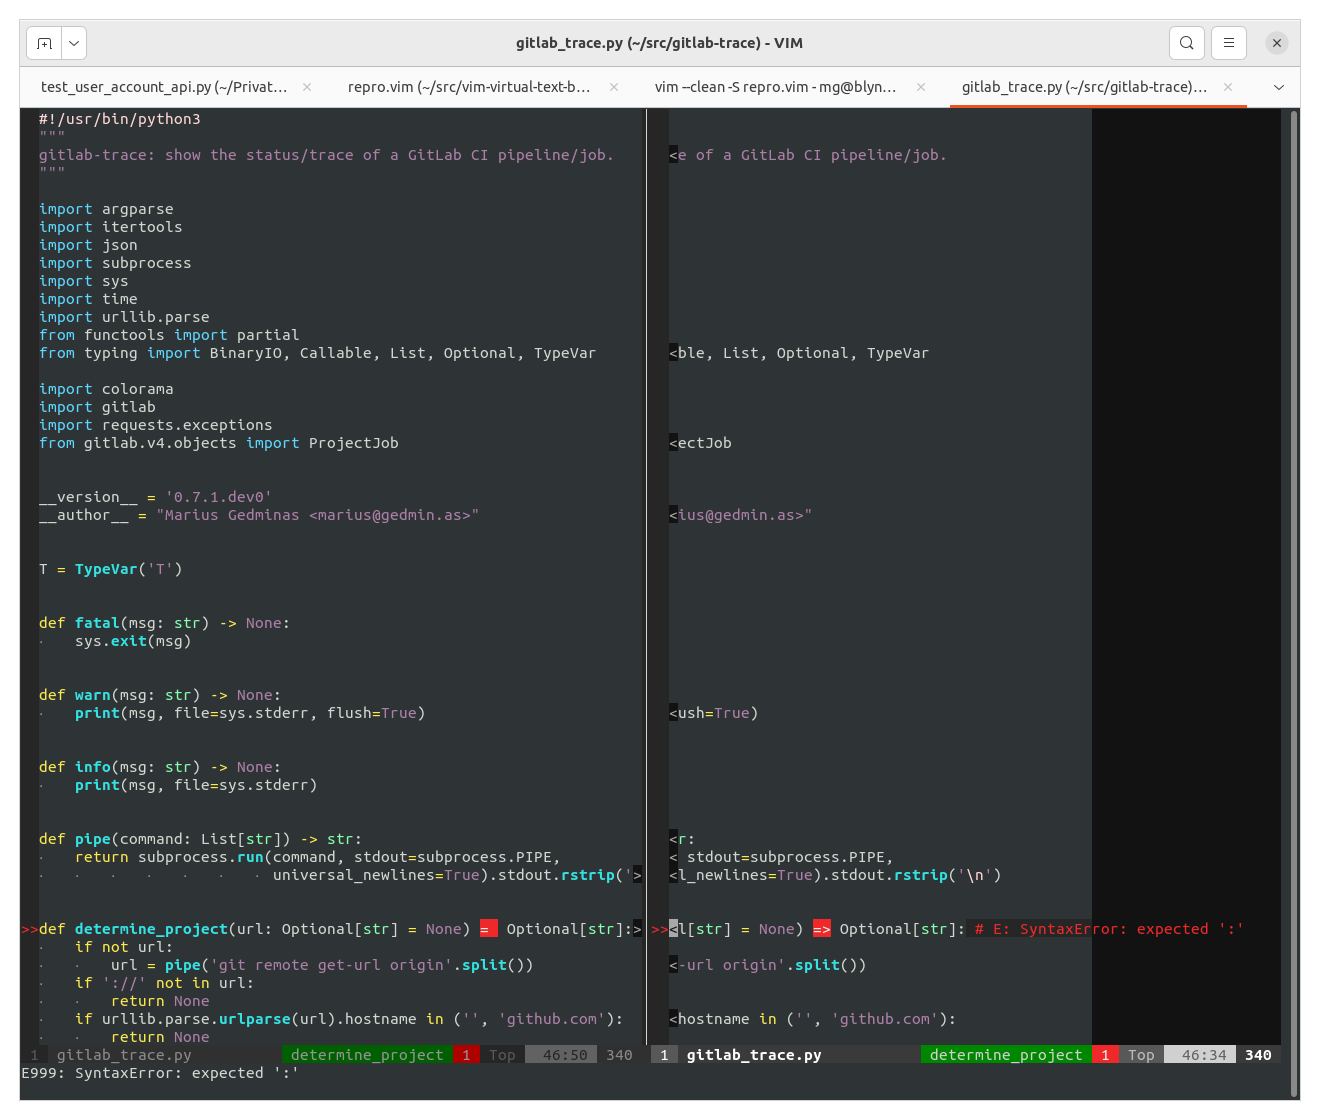
Task: Open the hamburger menu
Action: [x=1229, y=43]
